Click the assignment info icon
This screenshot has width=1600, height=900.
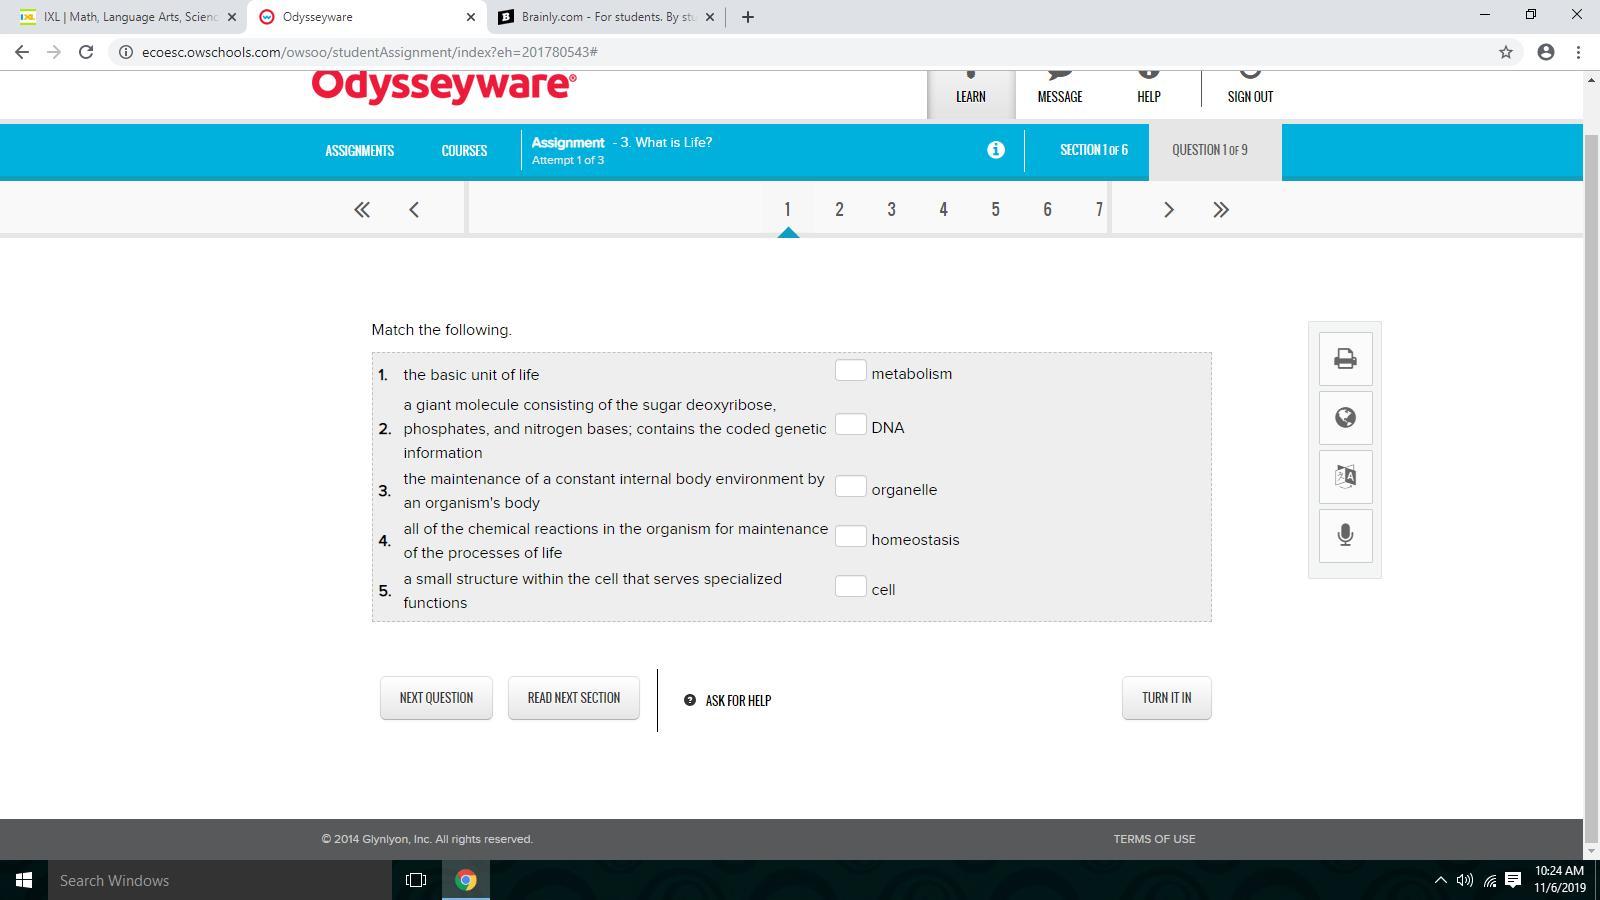(x=996, y=150)
